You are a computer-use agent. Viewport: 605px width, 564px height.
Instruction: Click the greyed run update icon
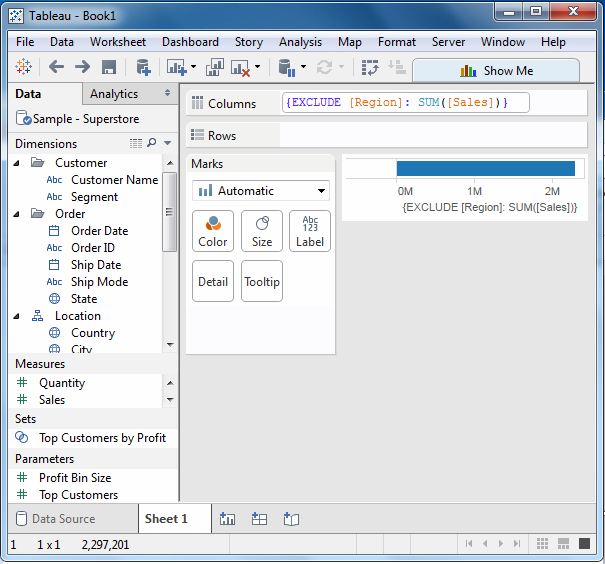pos(324,67)
